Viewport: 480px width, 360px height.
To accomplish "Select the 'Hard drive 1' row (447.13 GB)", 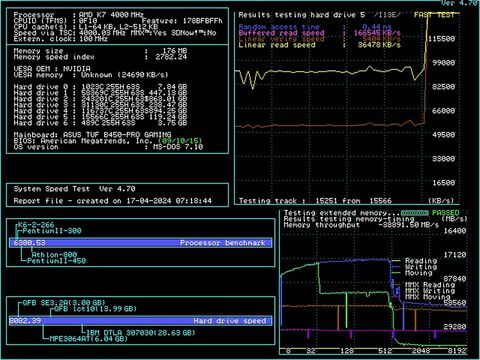I will [100, 93].
